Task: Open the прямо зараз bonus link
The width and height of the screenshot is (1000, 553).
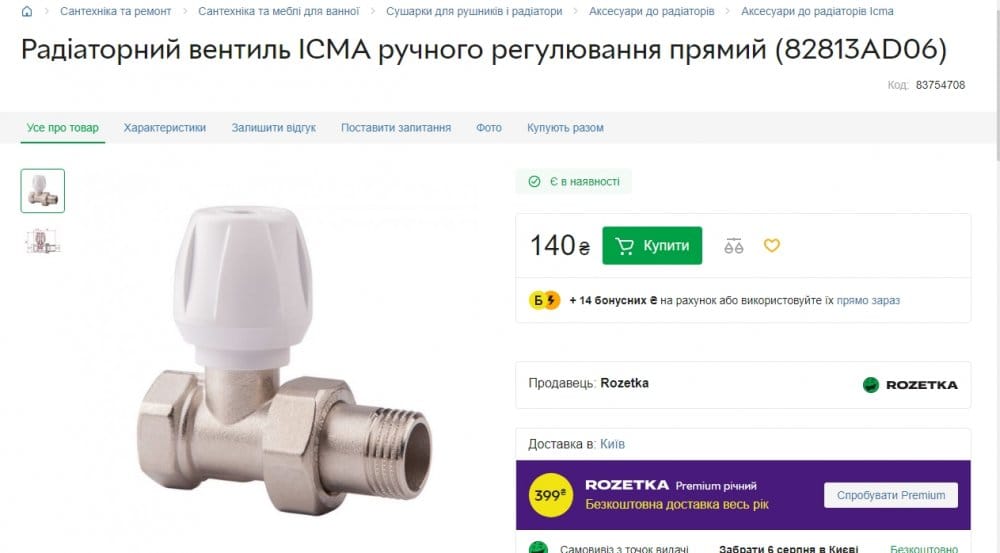Action: pos(868,300)
